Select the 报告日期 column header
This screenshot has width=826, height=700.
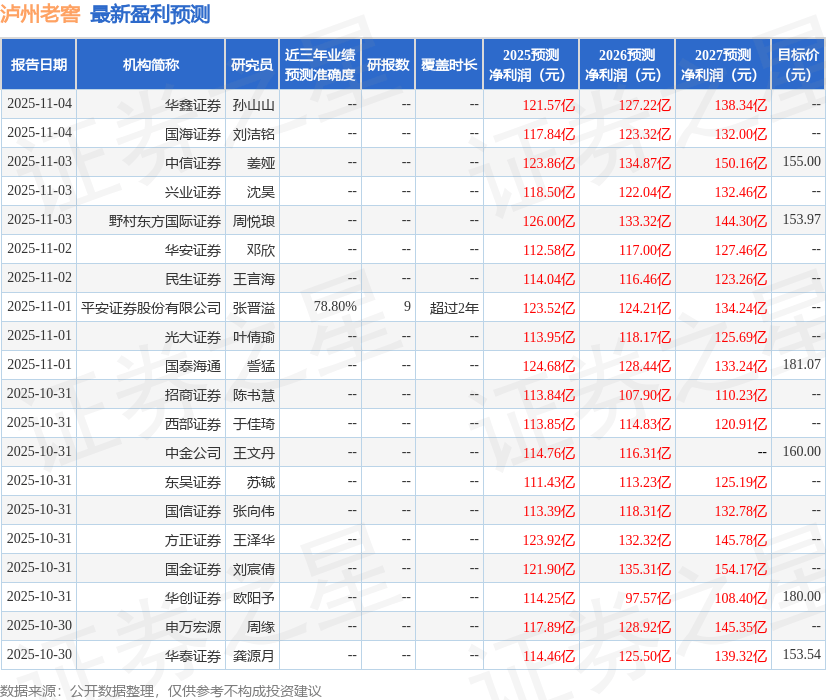click(41, 63)
